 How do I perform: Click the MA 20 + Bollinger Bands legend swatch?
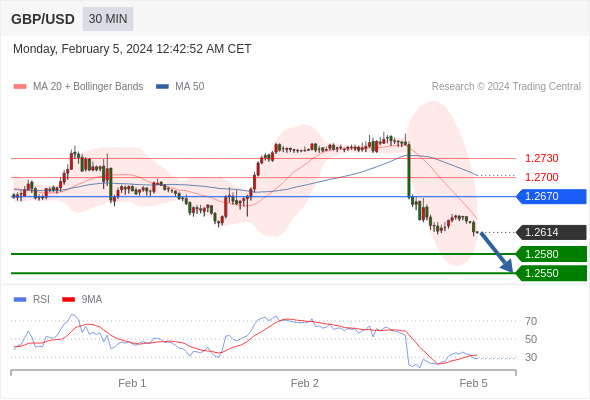tap(20, 87)
